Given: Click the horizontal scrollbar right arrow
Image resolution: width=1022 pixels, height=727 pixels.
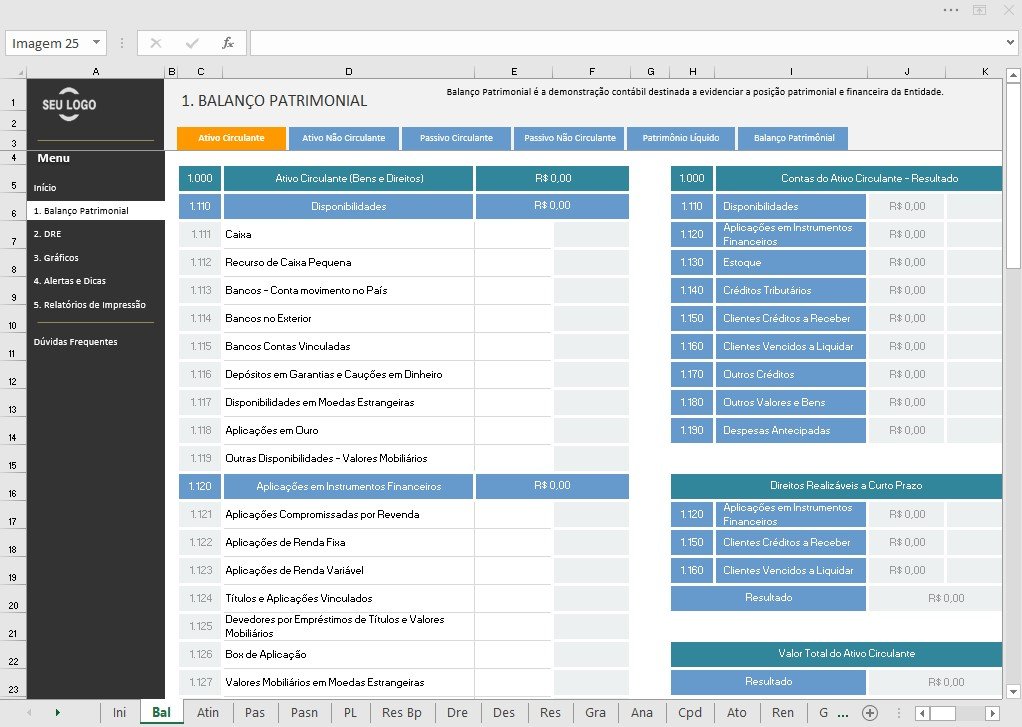Looking at the screenshot, I should [x=992, y=713].
